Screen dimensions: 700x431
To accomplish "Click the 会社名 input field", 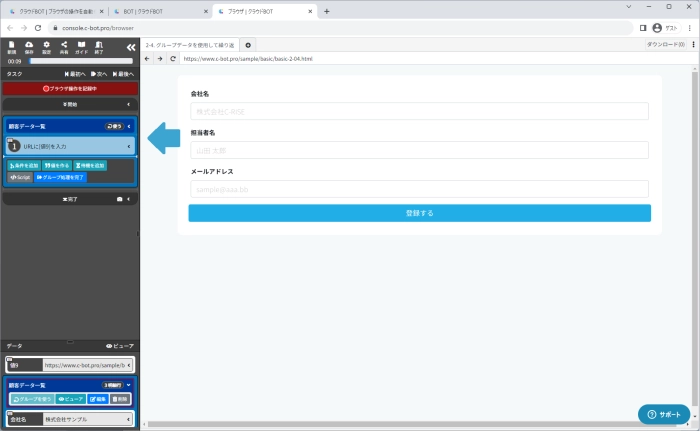I will coord(419,111).
